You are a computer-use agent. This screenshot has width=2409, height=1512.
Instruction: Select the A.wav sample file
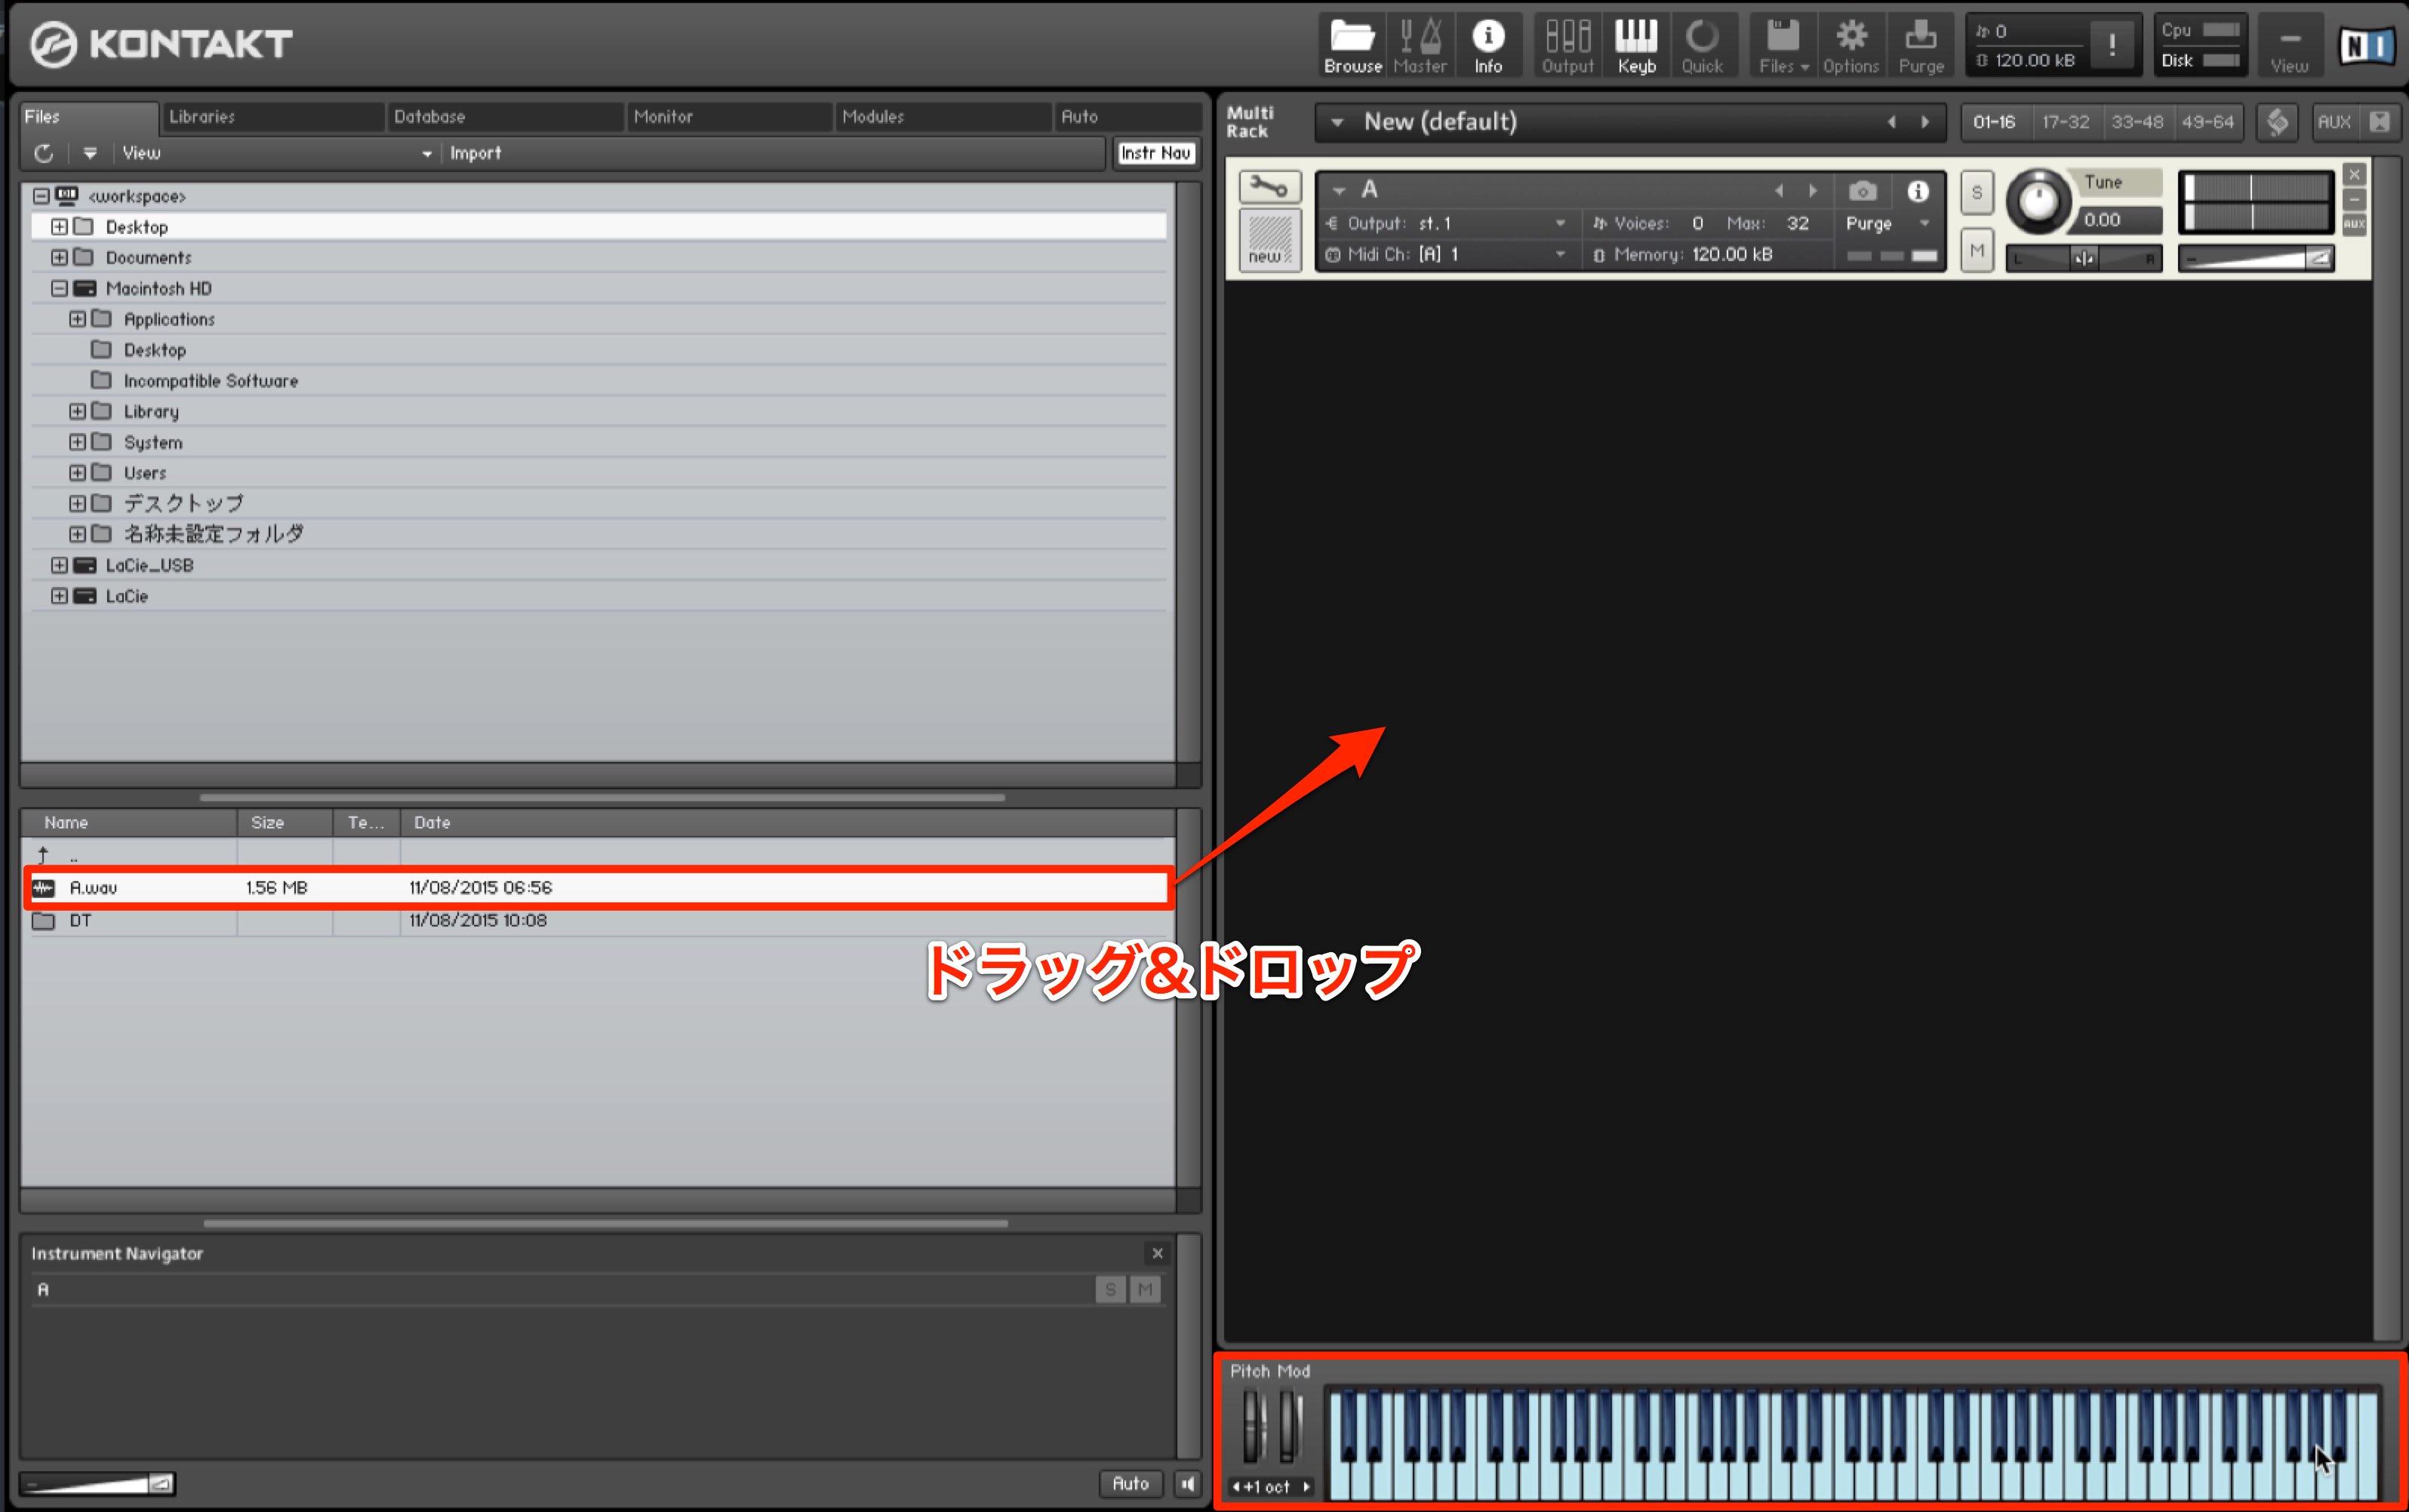coord(599,888)
